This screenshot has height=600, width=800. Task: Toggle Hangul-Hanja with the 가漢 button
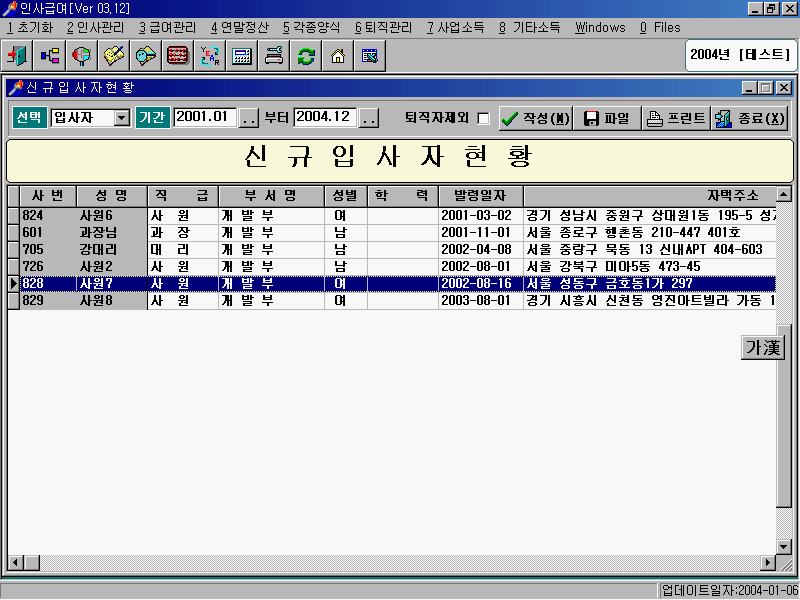[763, 348]
